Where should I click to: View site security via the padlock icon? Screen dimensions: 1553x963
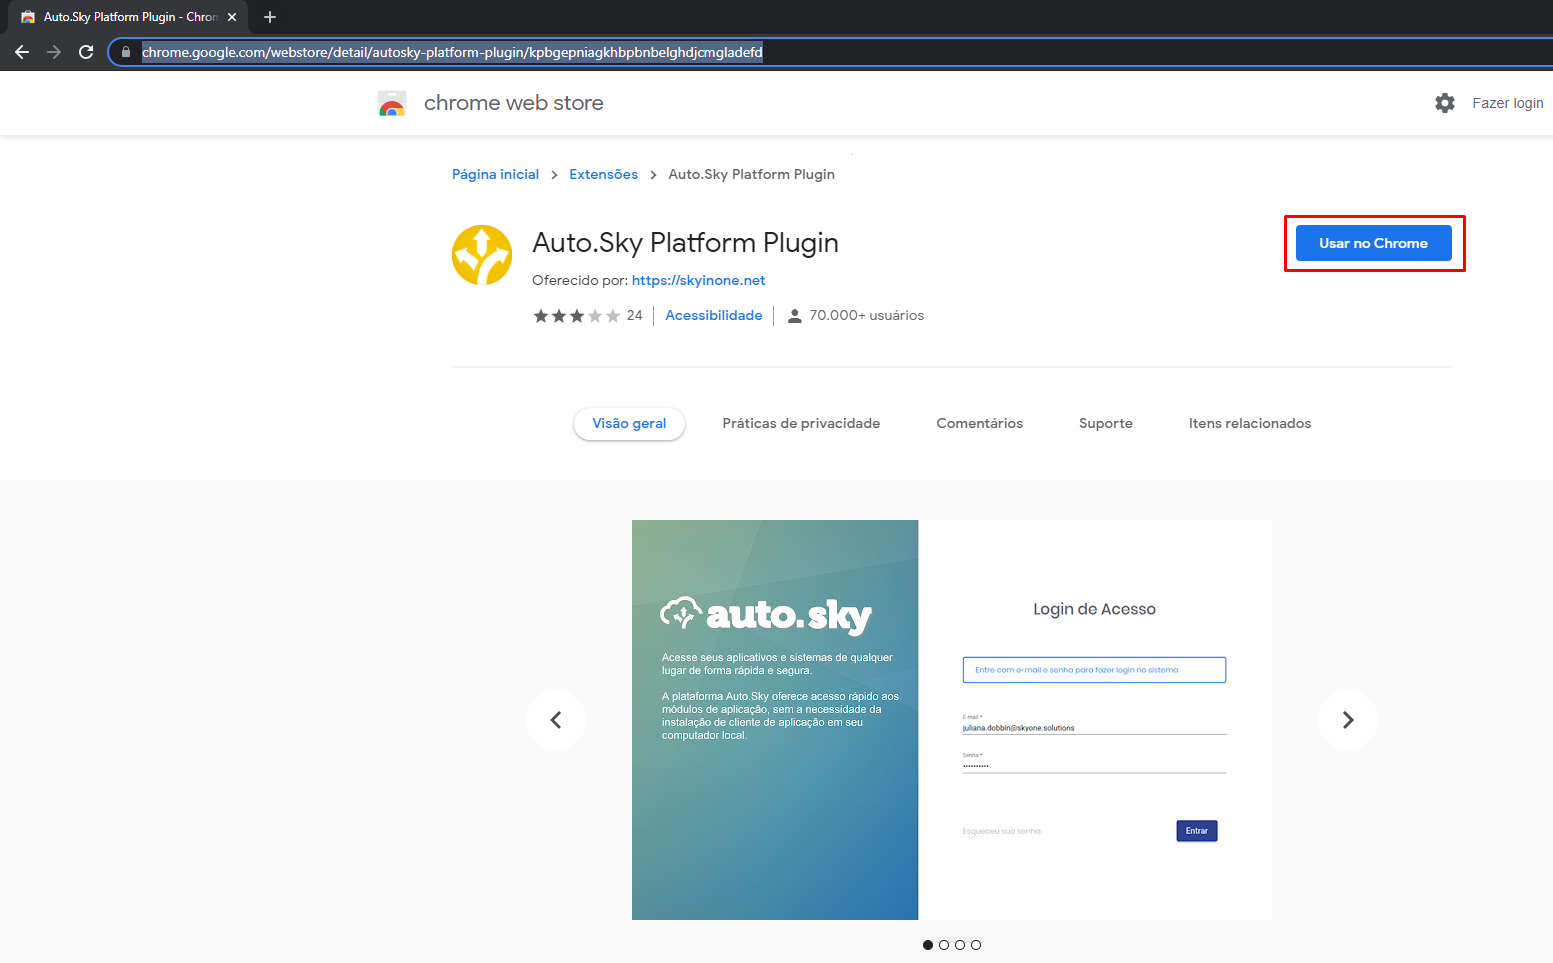coord(126,52)
